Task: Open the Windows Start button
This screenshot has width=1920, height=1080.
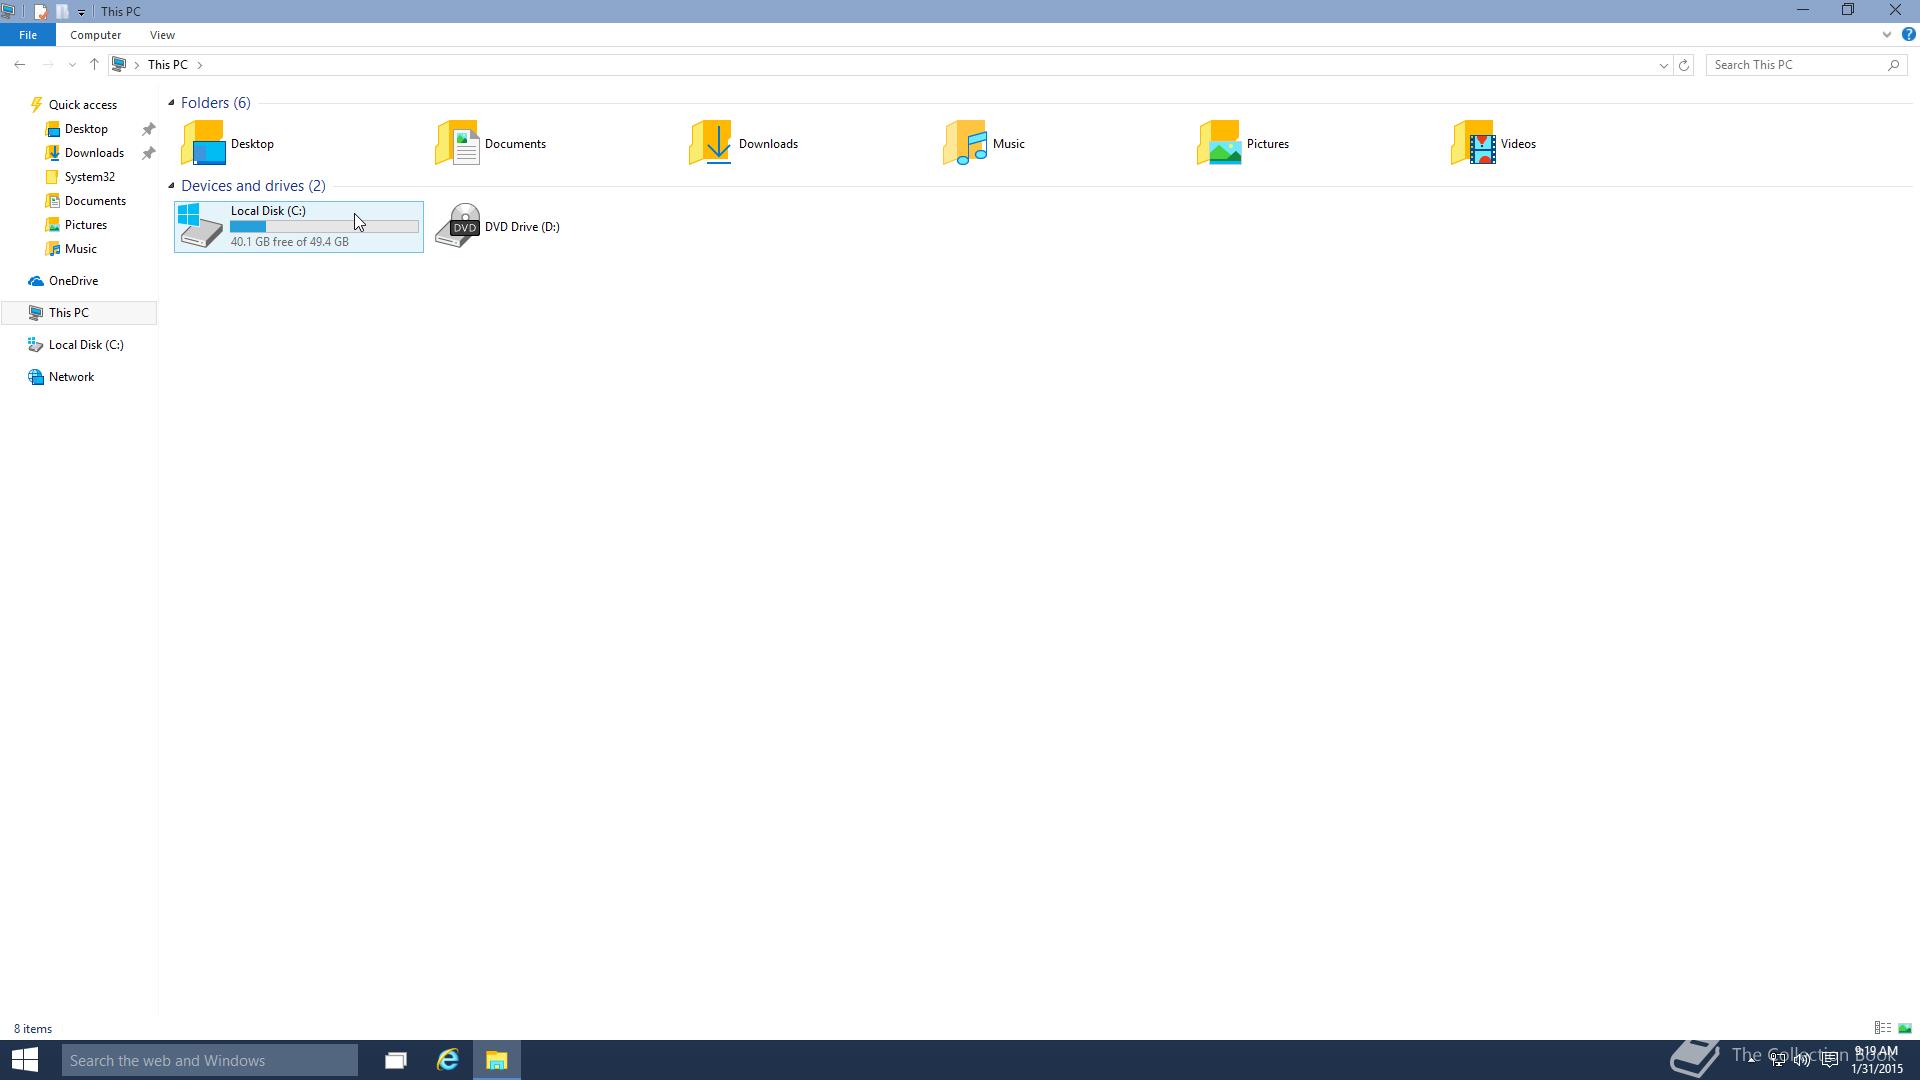Action: [25, 1060]
